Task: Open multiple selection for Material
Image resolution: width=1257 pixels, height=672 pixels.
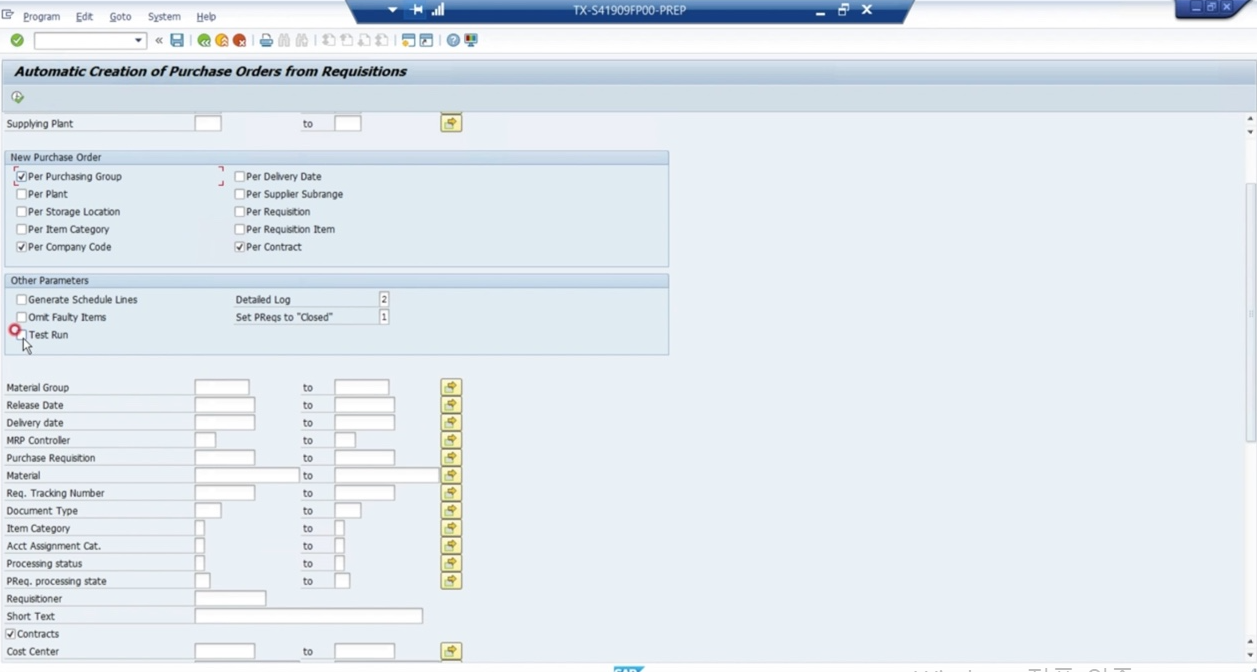Action: click(451, 475)
